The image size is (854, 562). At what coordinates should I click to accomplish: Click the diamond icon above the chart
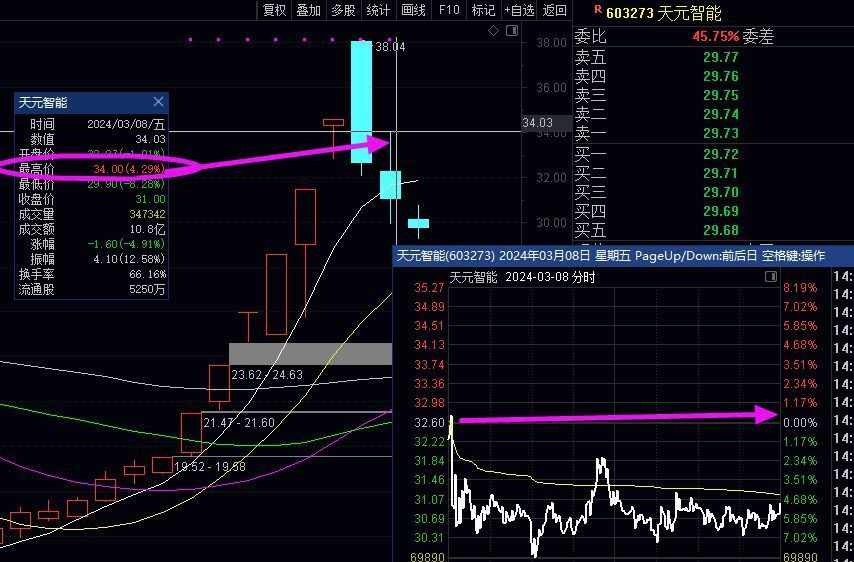493,31
